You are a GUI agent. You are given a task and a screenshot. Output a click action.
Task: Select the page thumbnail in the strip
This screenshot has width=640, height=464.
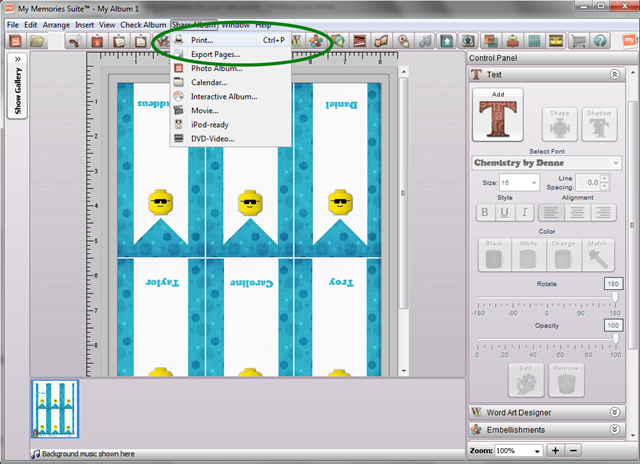[x=55, y=410]
